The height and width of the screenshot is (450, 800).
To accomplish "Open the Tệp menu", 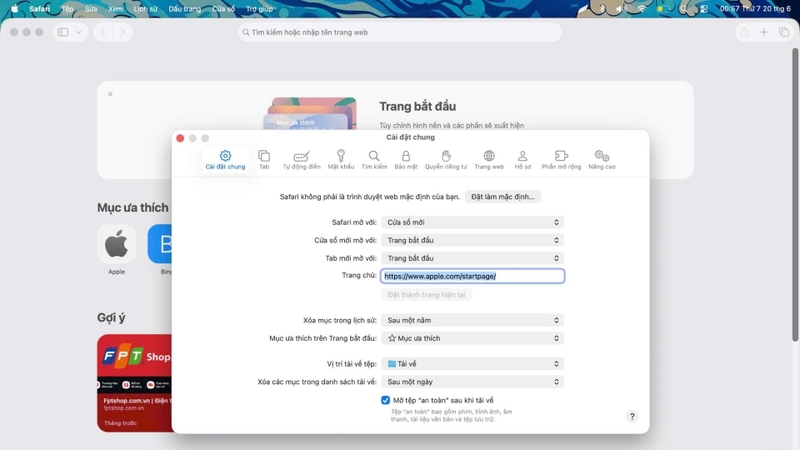I will coord(67,9).
